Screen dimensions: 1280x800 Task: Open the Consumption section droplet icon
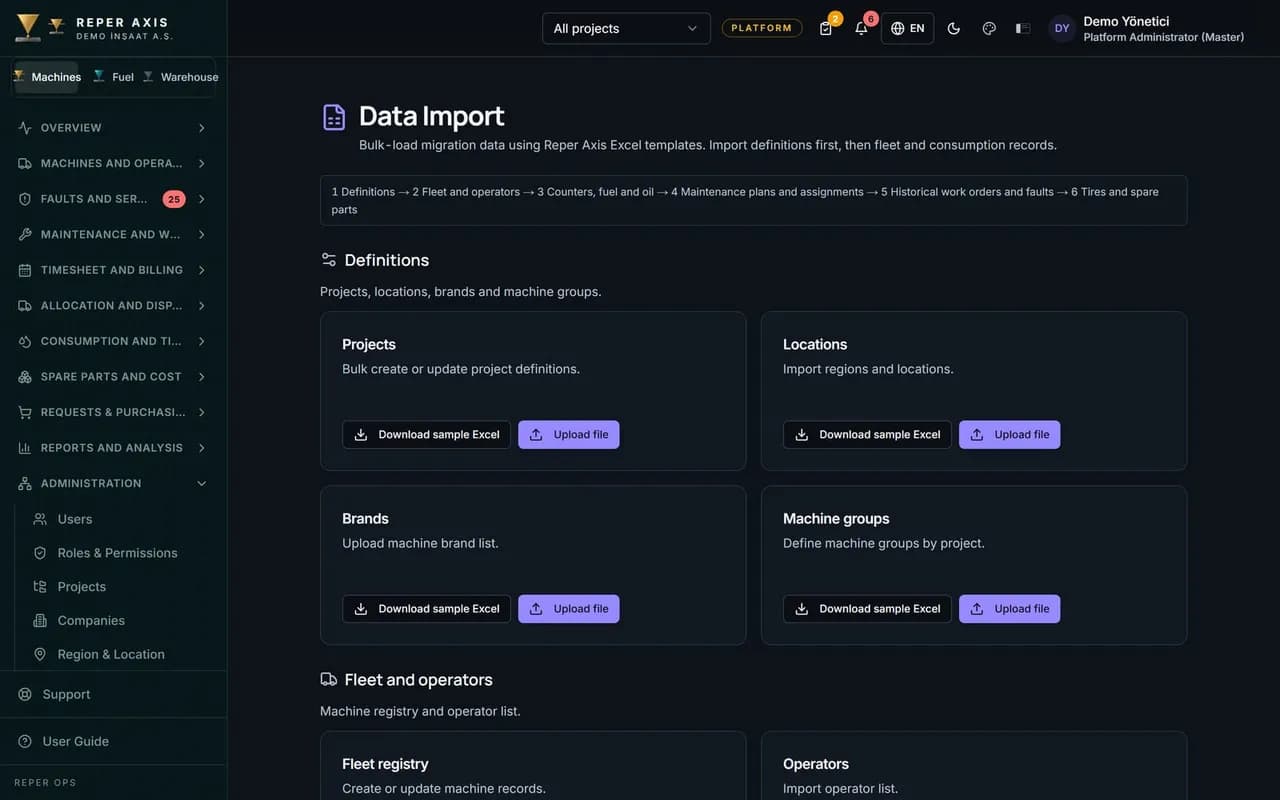click(x=25, y=341)
